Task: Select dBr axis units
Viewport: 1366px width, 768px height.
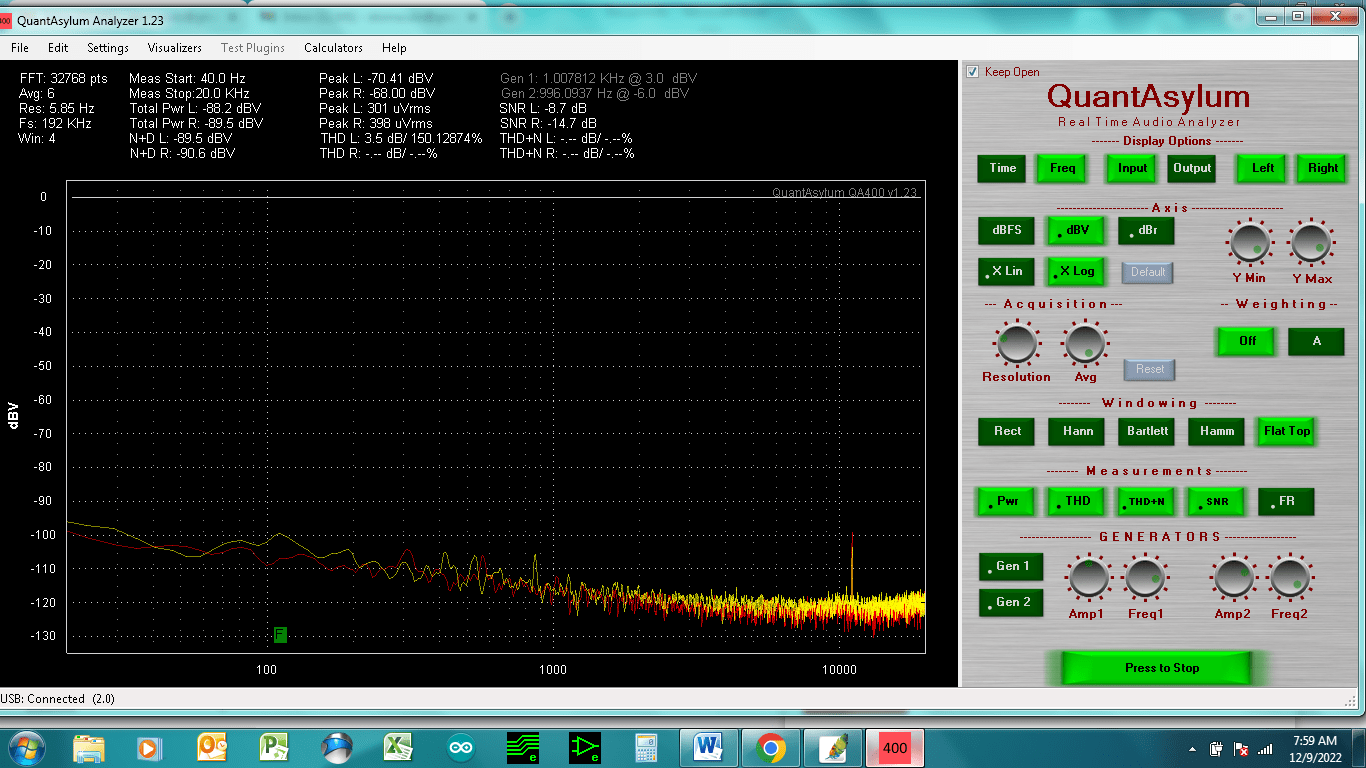Action: click(1146, 230)
